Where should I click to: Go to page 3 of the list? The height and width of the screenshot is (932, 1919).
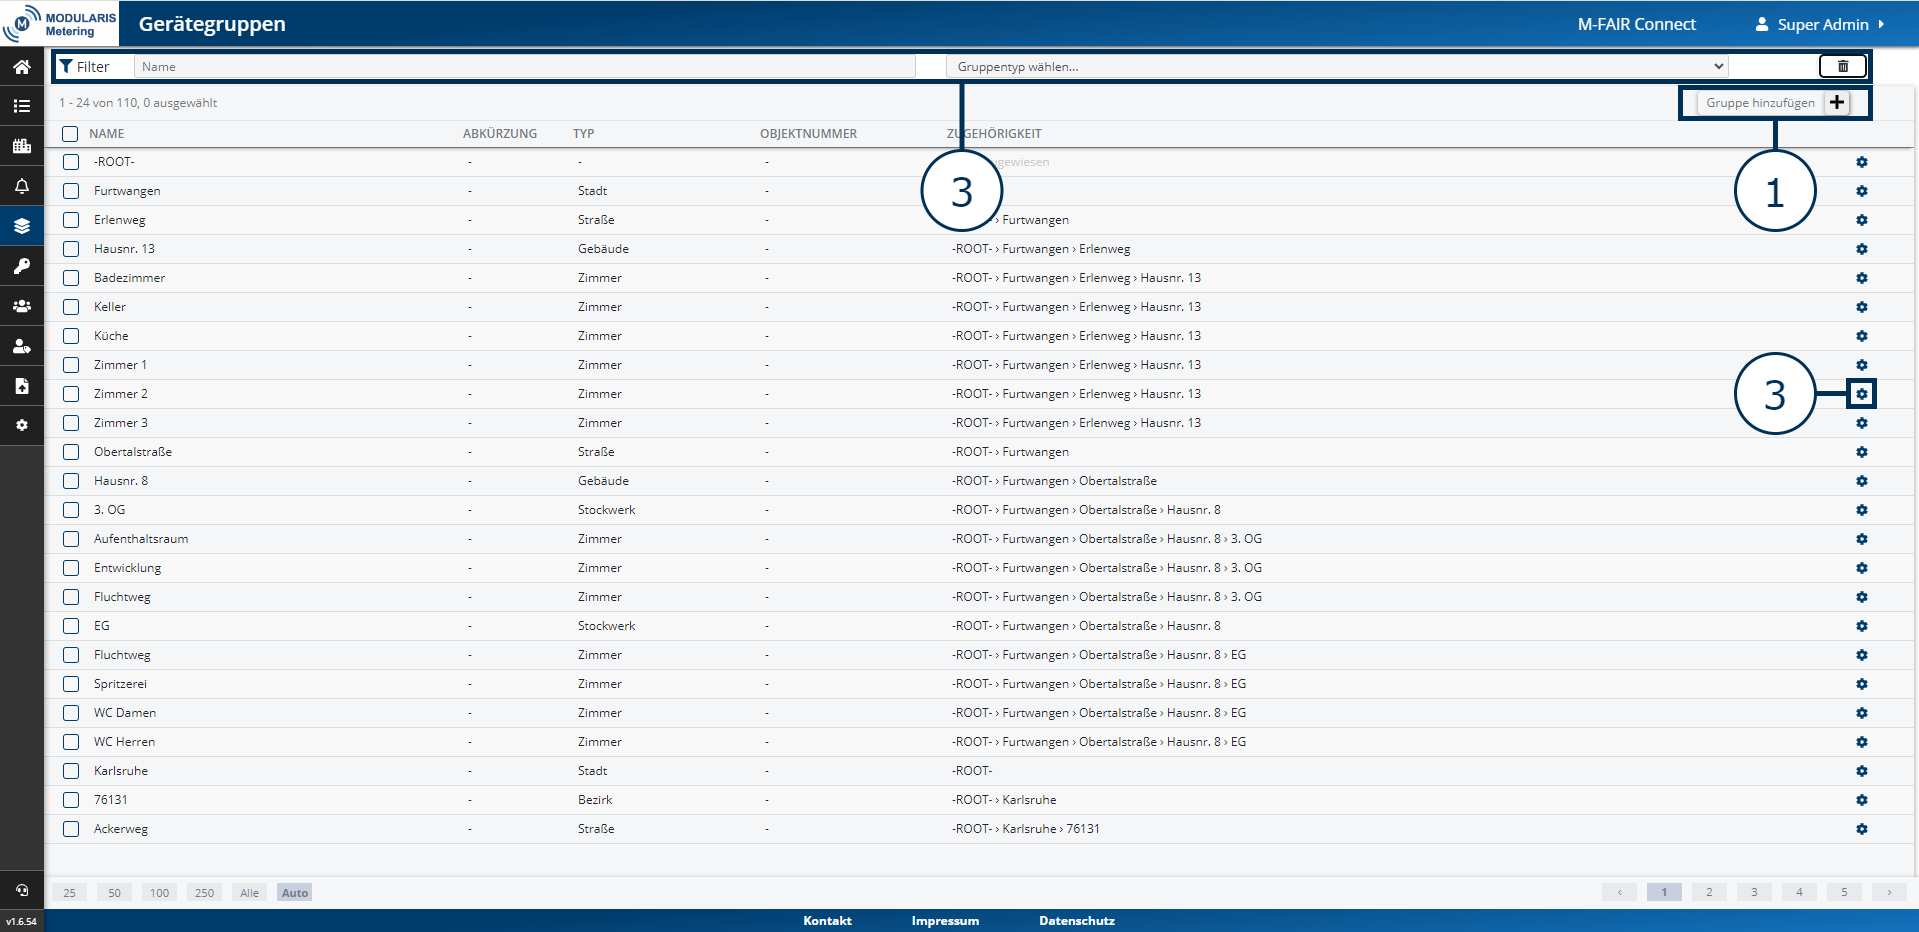(x=1753, y=892)
